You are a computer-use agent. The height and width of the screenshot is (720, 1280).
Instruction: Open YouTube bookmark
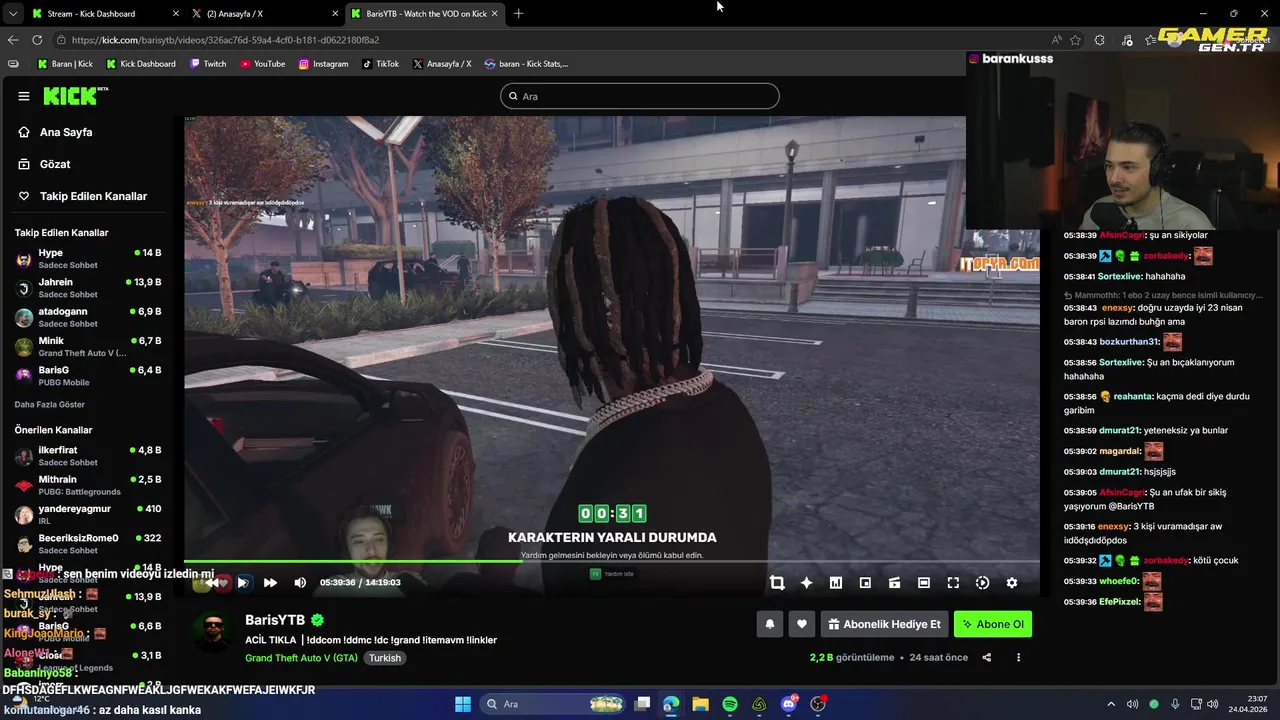click(x=262, y=64)
